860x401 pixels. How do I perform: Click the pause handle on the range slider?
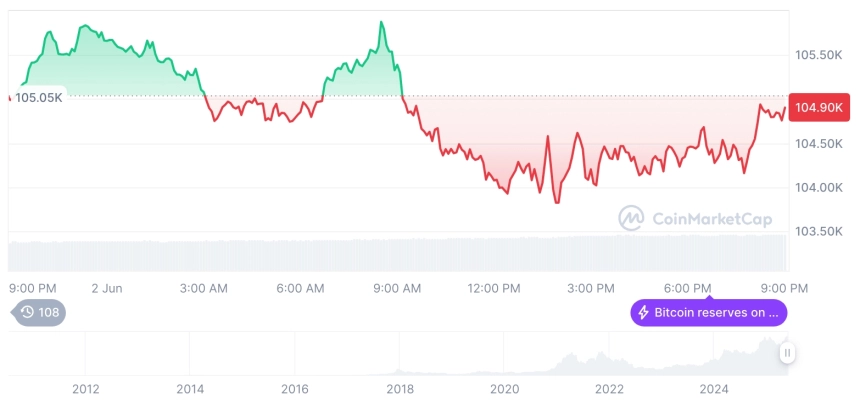pyautogui.click(x=787, y=352)
